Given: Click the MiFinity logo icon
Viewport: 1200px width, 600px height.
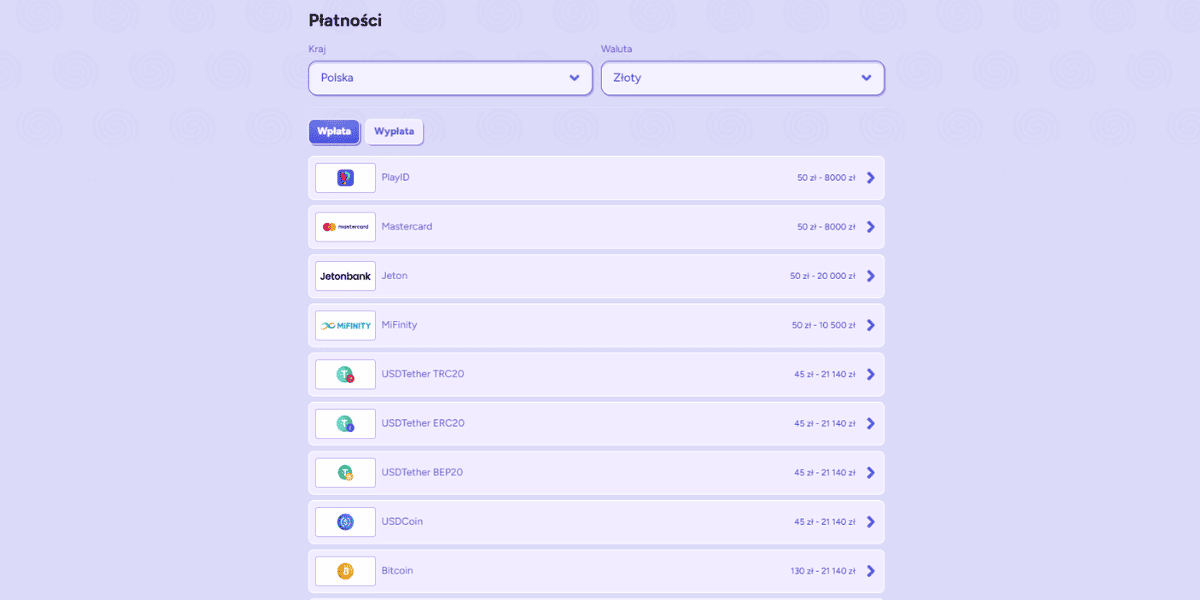Looking at the screenshot, I should click(345, 325).
